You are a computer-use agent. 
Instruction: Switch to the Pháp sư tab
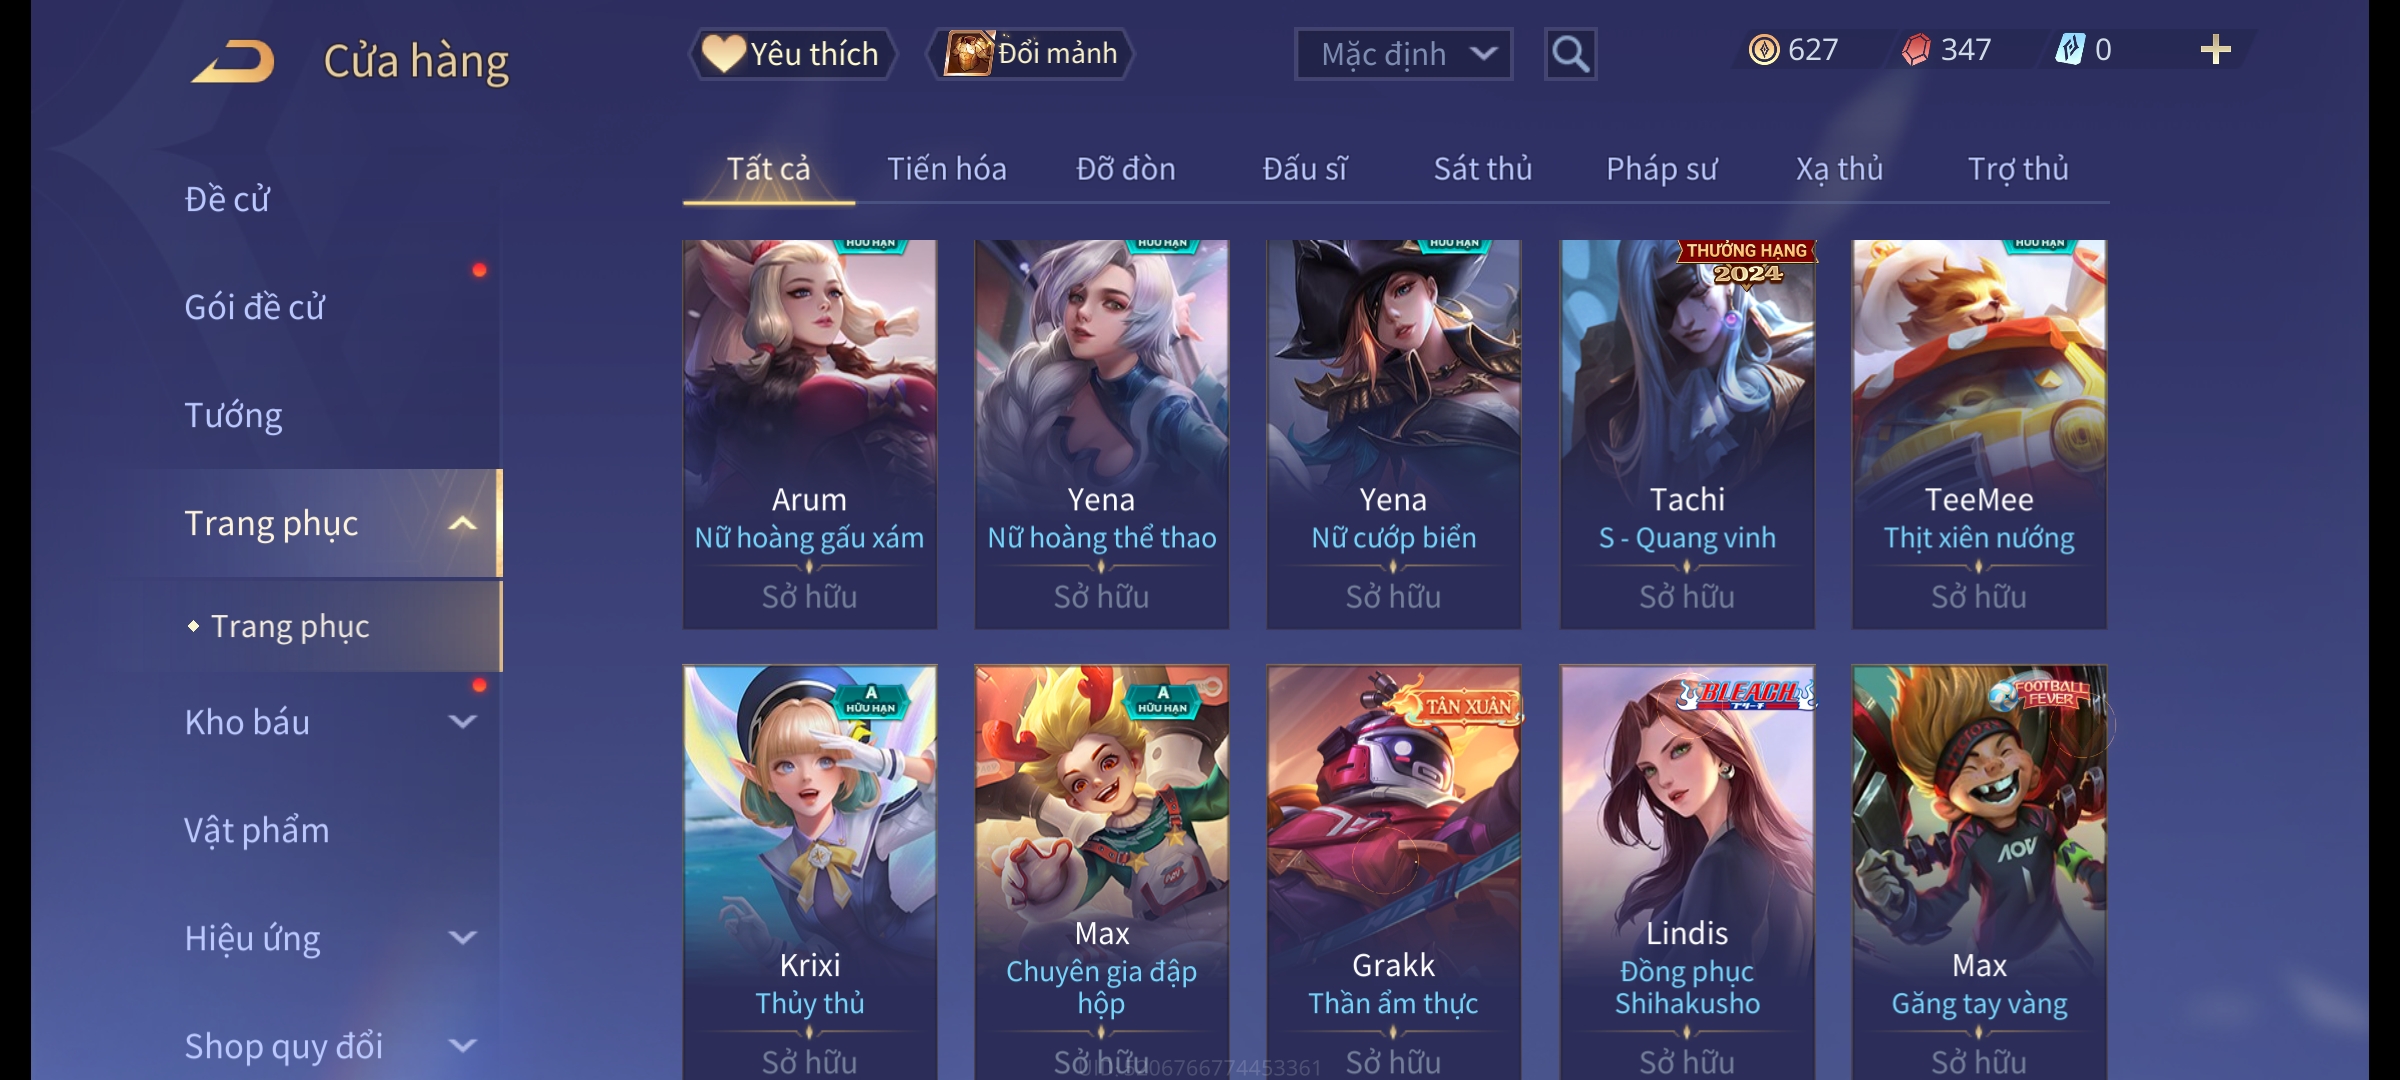[1661, 169]
